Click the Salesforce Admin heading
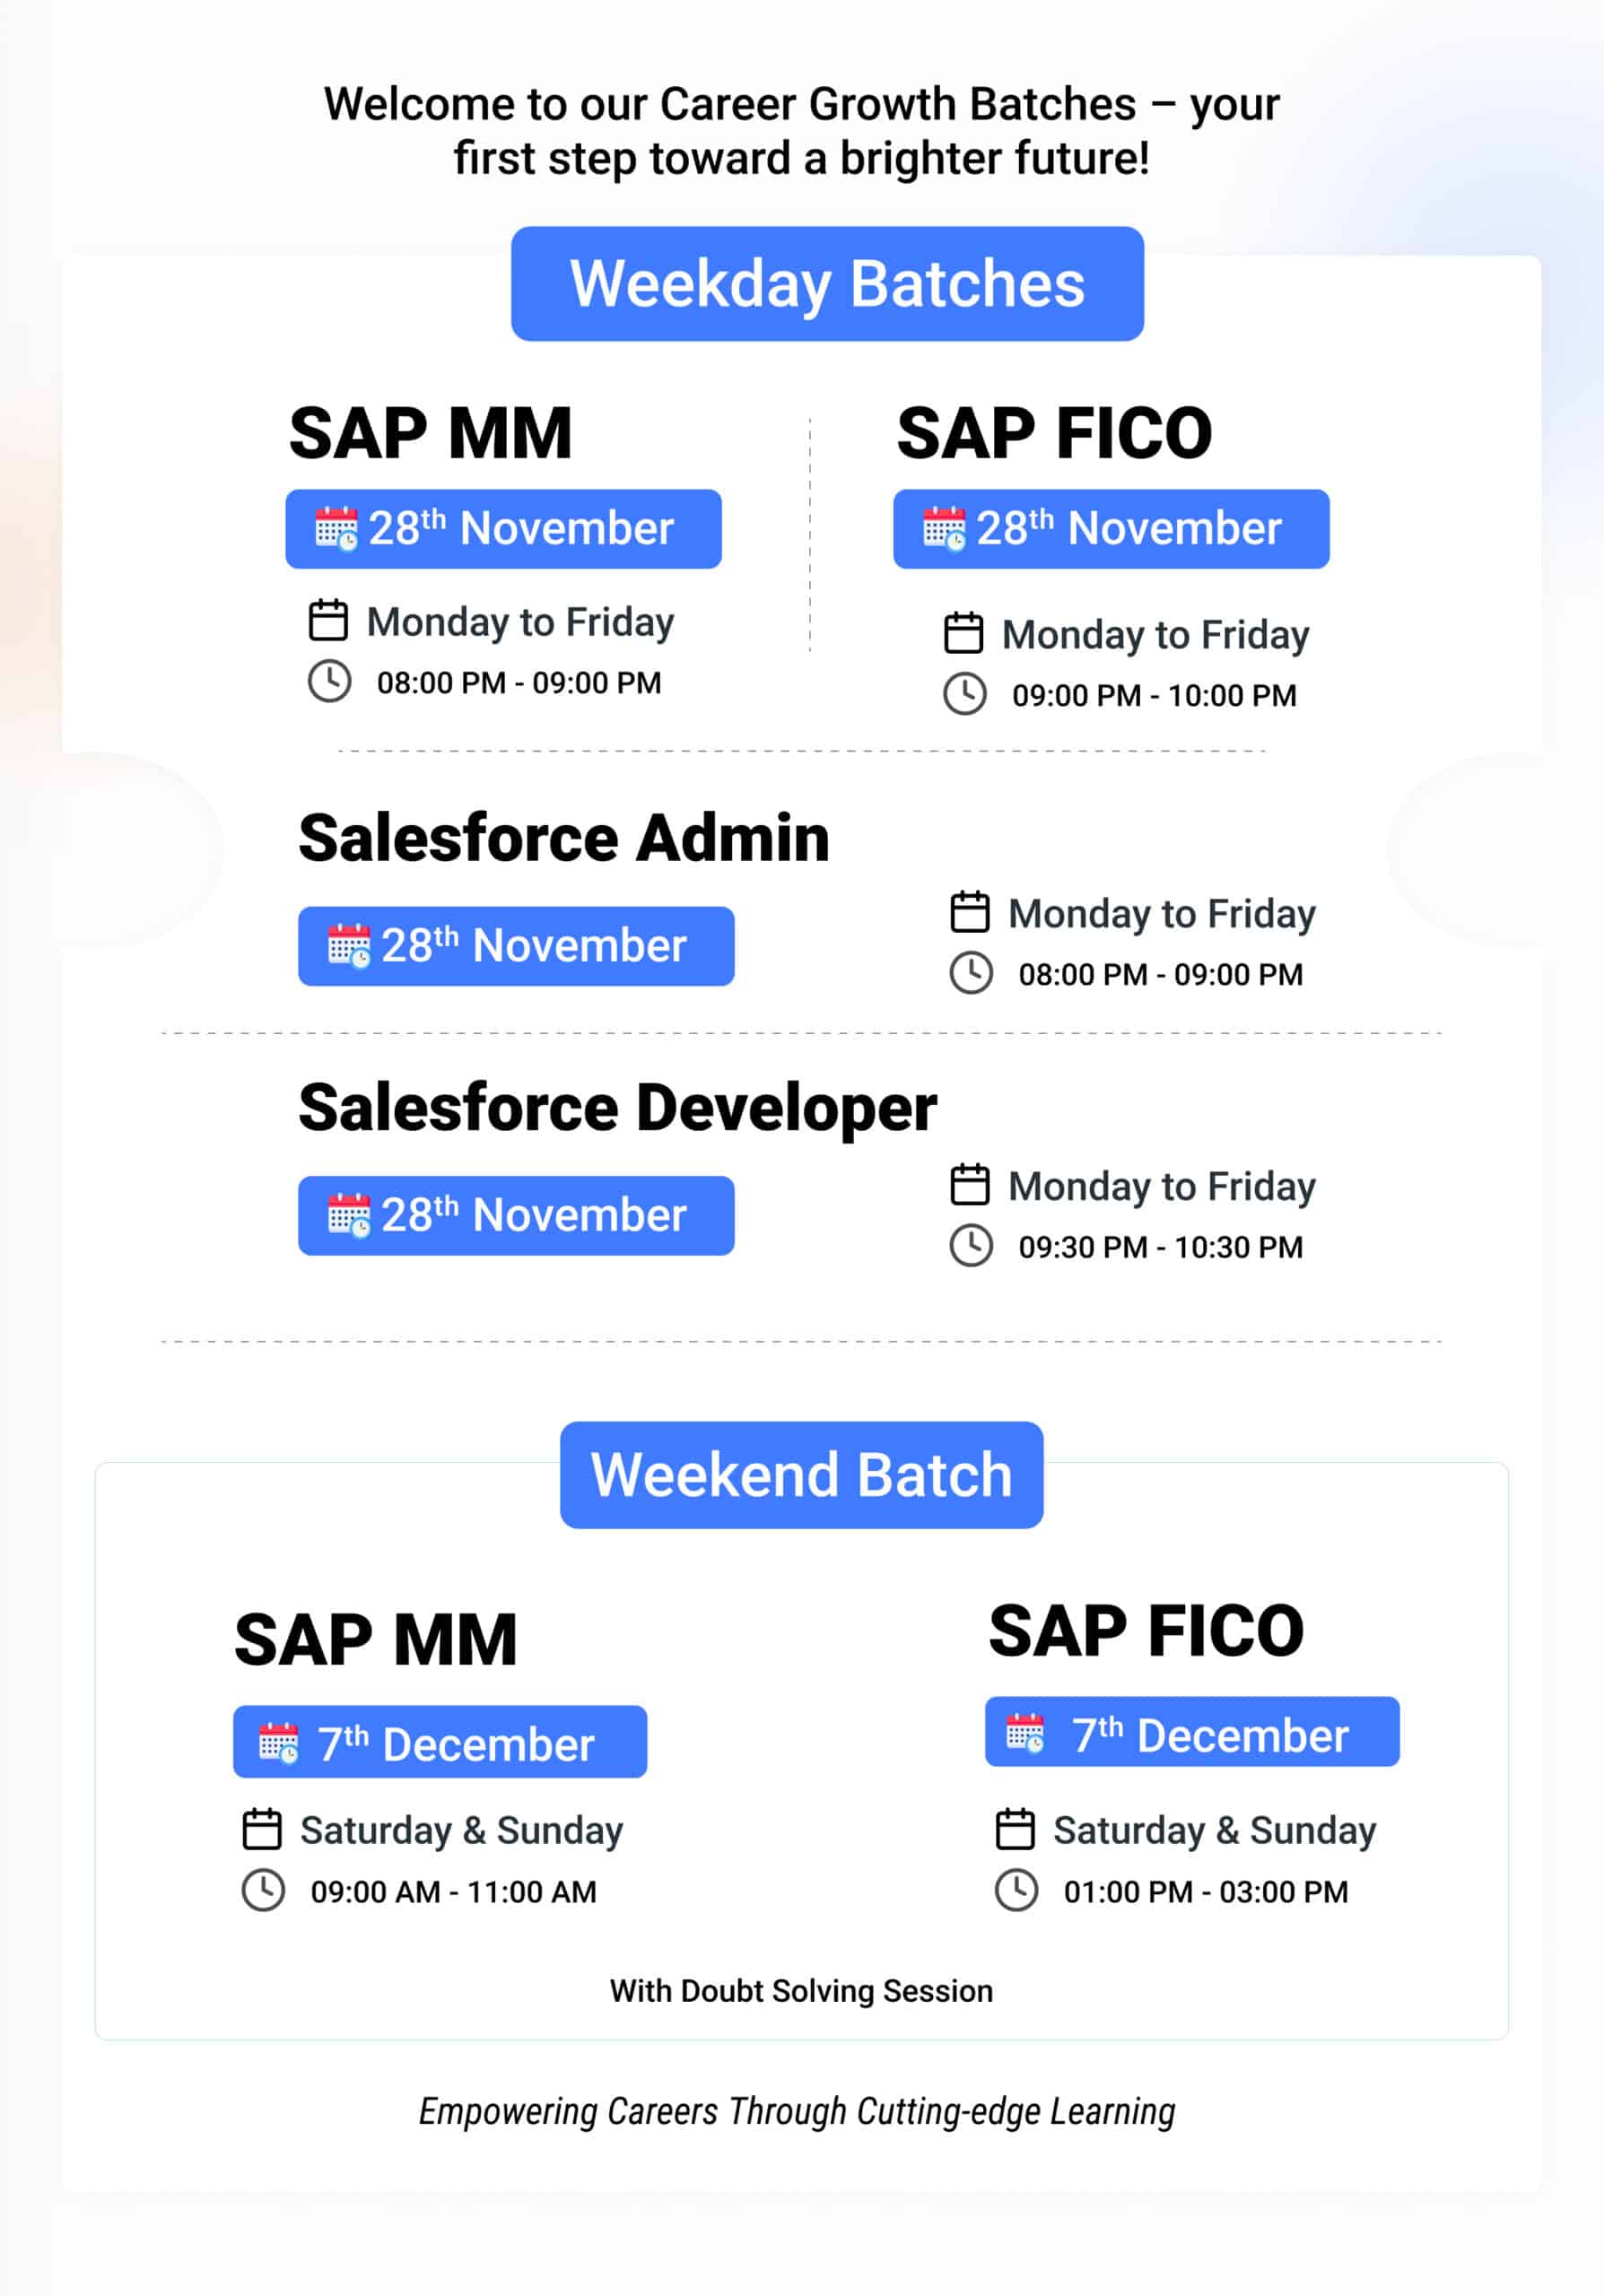1604x2296 pixels. tap(564, 838)
